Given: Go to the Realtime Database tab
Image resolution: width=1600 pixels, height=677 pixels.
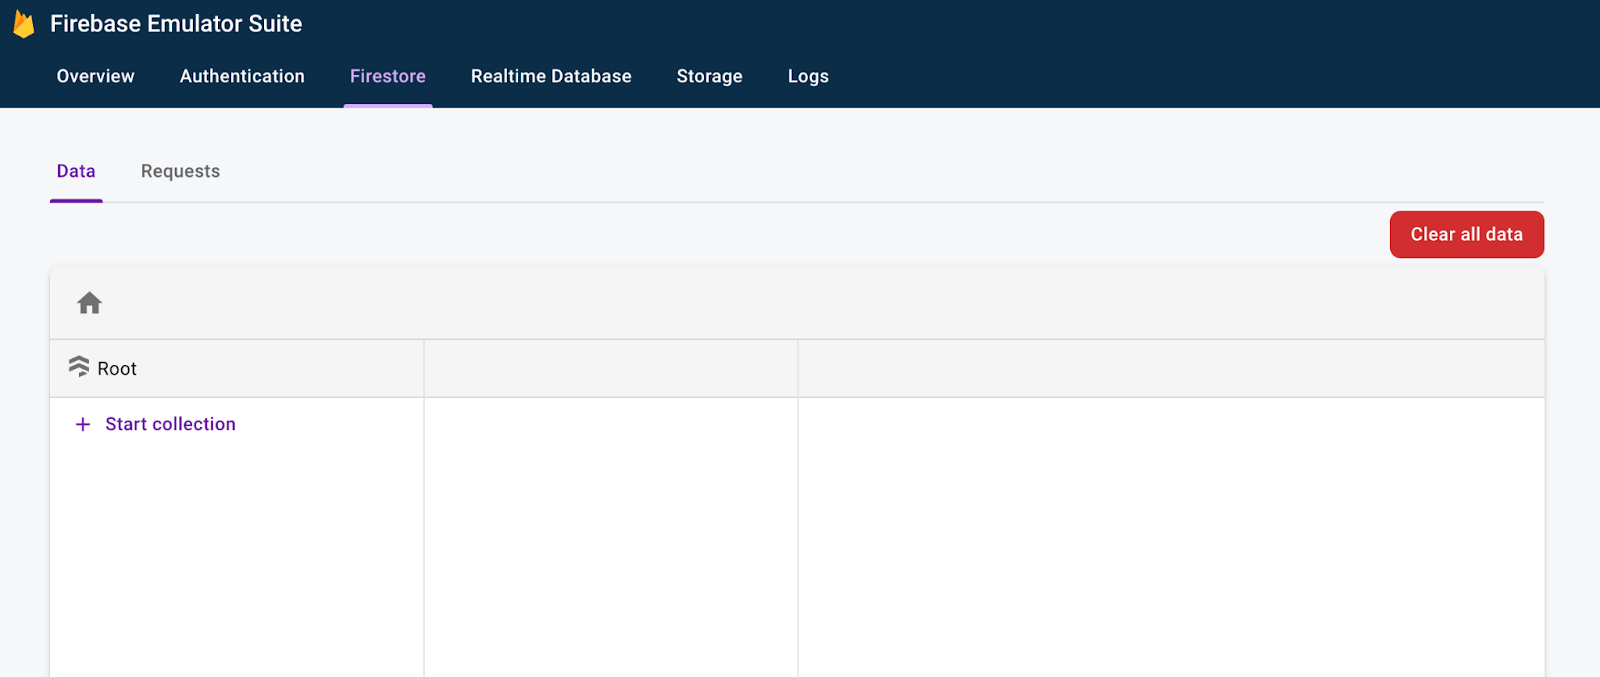Looking at the screenshot, I should pos(551,76).
